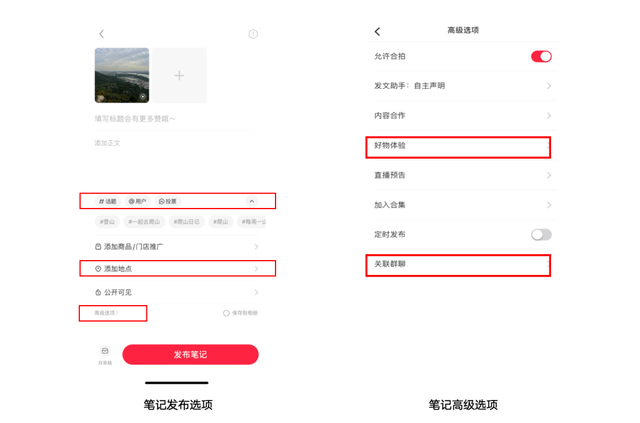Open the 高级选项 link
This screenshot has height=423, width=640.
(x=107, y=313)
